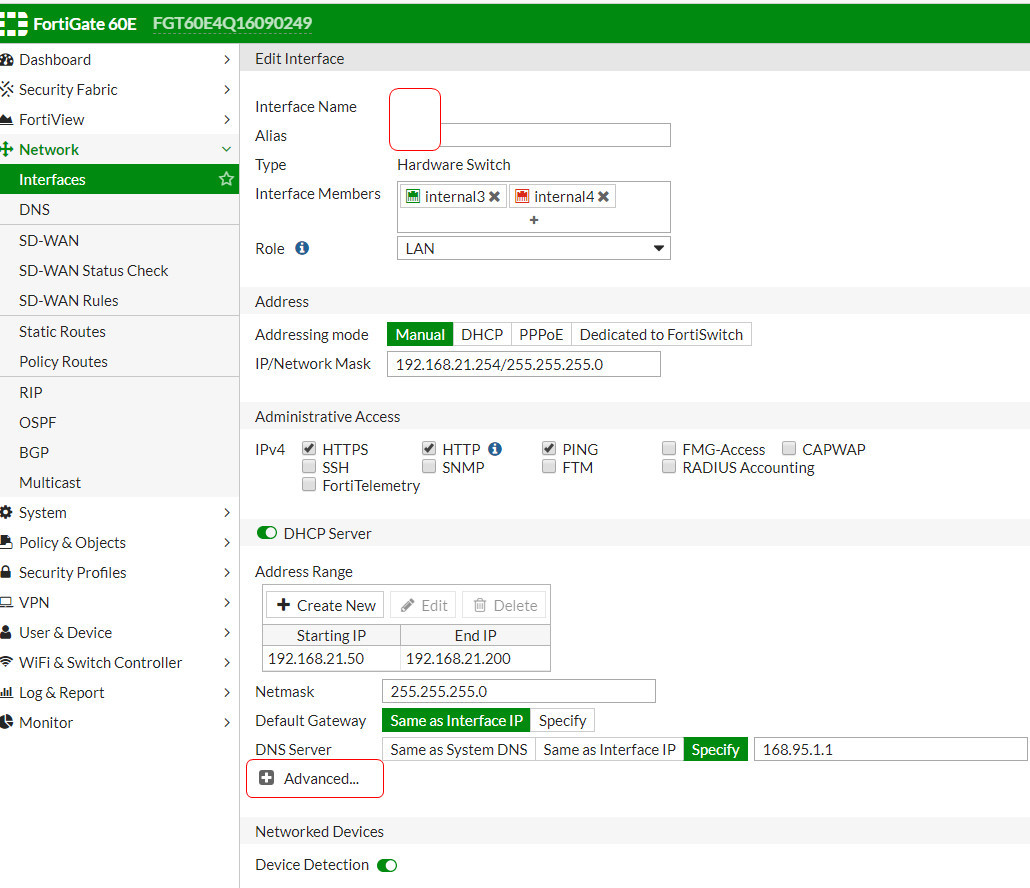Open the Static Routes page
This screenshot has height=888, width=1030.
point(62,331)
